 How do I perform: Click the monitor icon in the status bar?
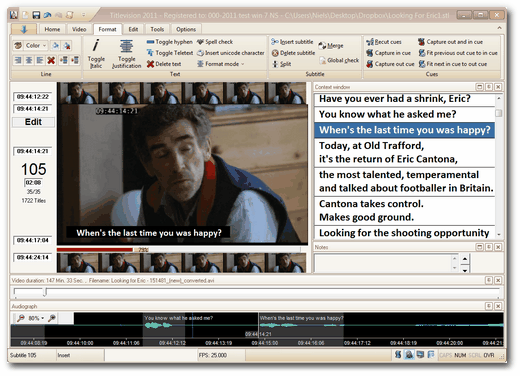coord(420,355)
